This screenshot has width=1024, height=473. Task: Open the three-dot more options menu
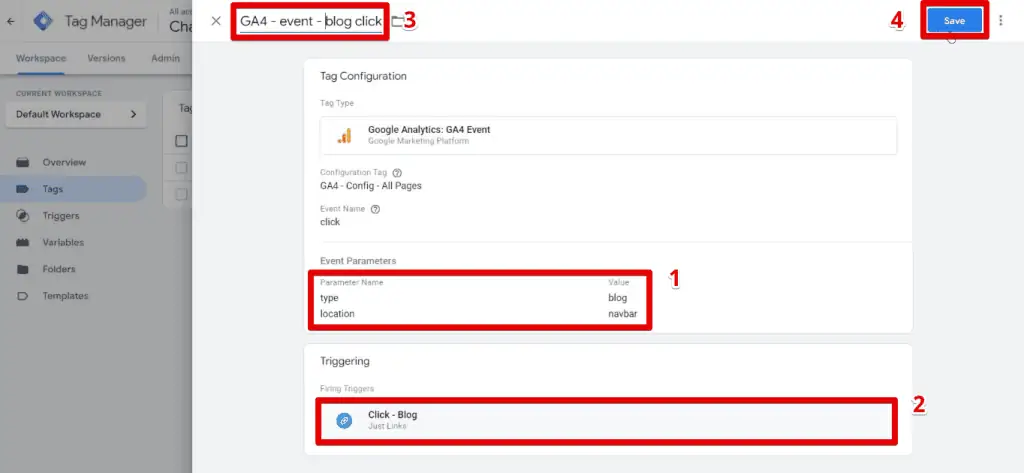1000,21
